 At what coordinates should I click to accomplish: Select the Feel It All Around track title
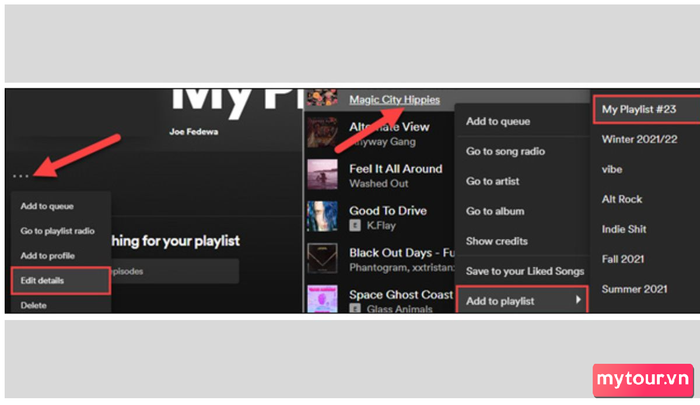click(x=396, y=169)
